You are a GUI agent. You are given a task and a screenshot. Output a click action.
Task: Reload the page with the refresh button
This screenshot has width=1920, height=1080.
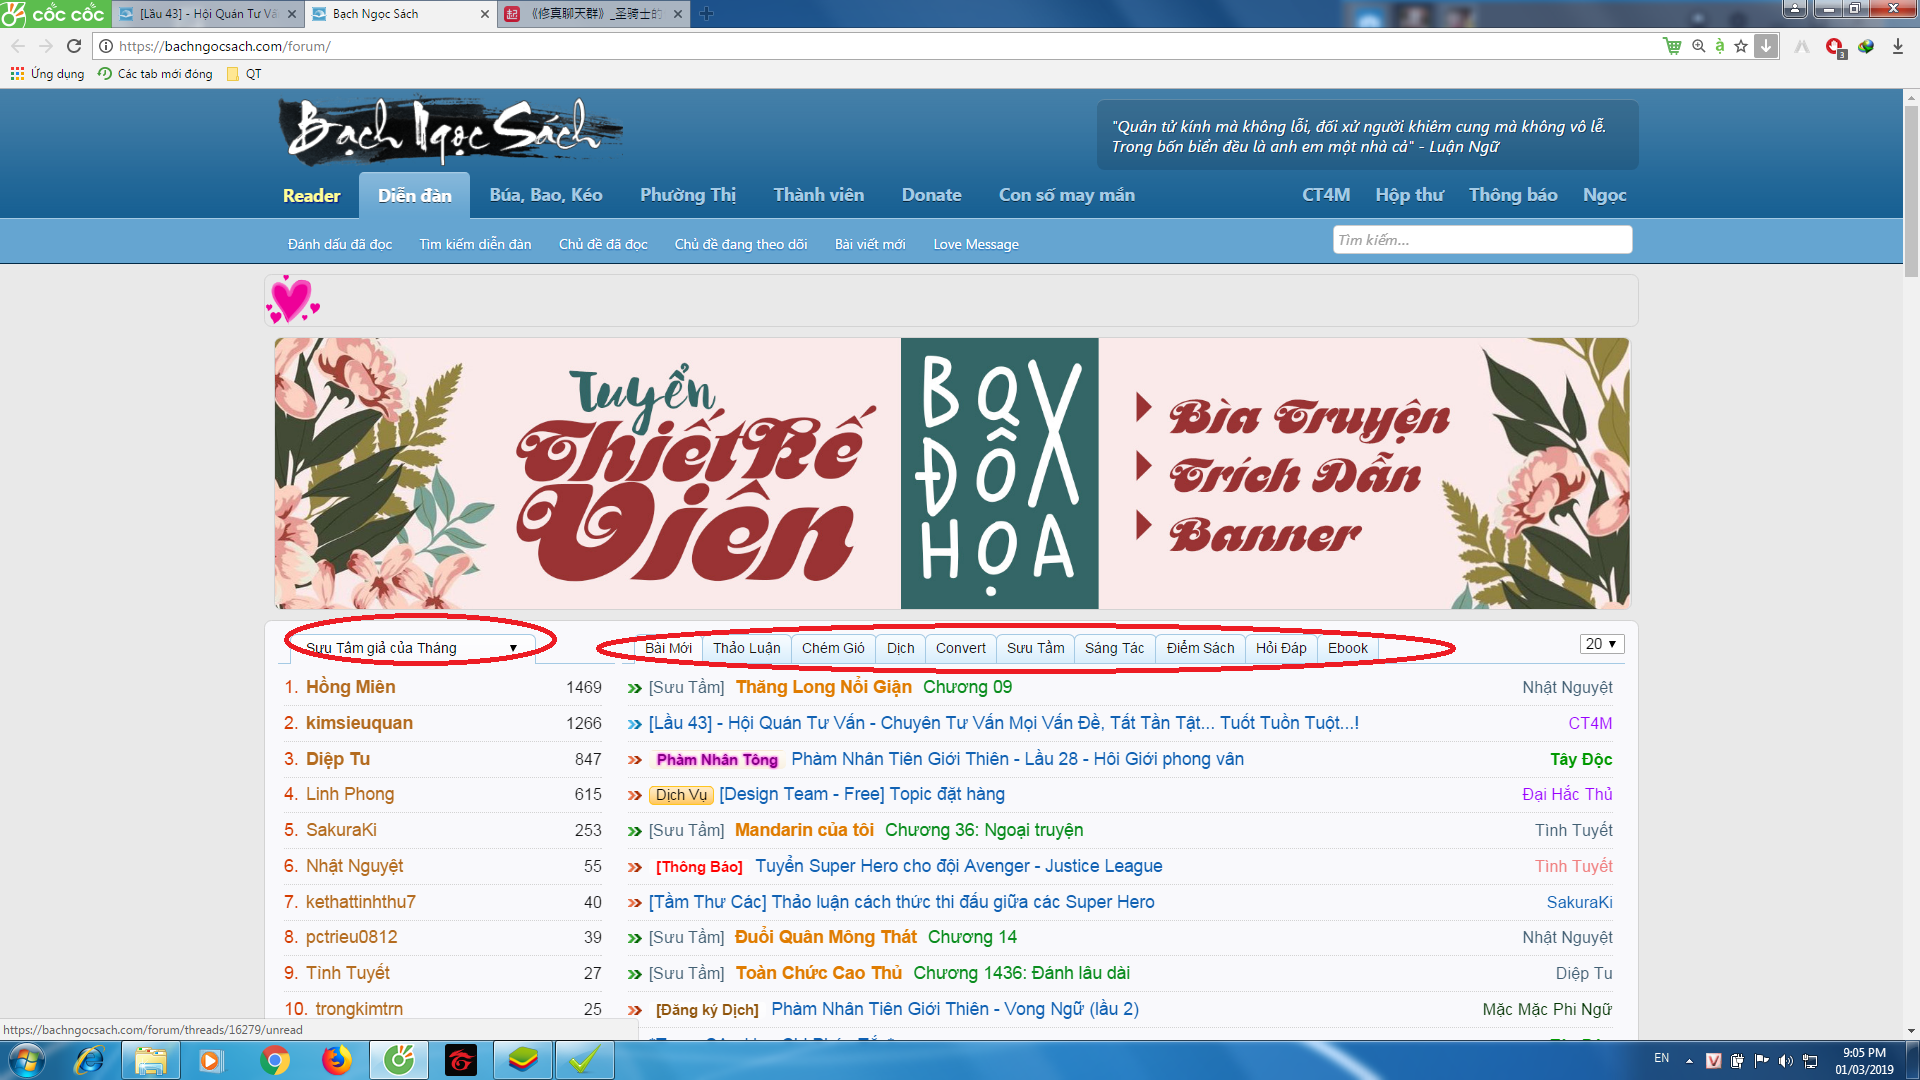(x=74, y=46)
